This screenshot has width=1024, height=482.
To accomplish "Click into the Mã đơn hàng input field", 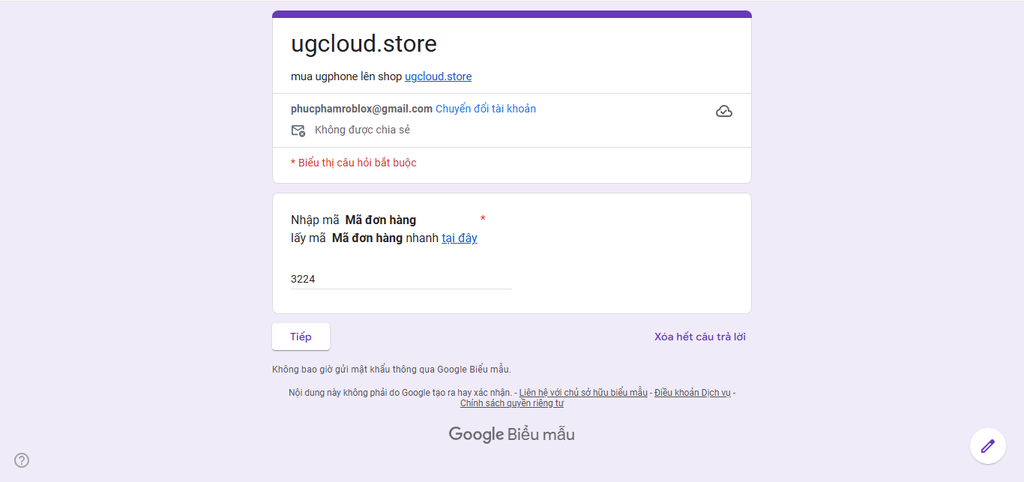I will tap(401, 280).
